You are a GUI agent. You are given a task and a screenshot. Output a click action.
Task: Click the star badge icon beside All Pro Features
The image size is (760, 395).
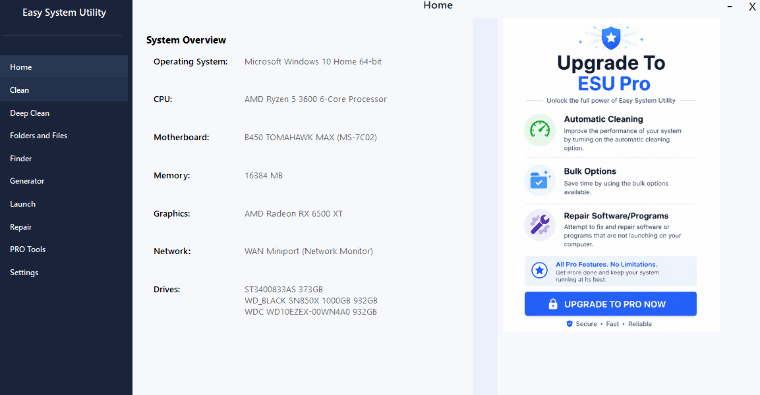point(539,270)
